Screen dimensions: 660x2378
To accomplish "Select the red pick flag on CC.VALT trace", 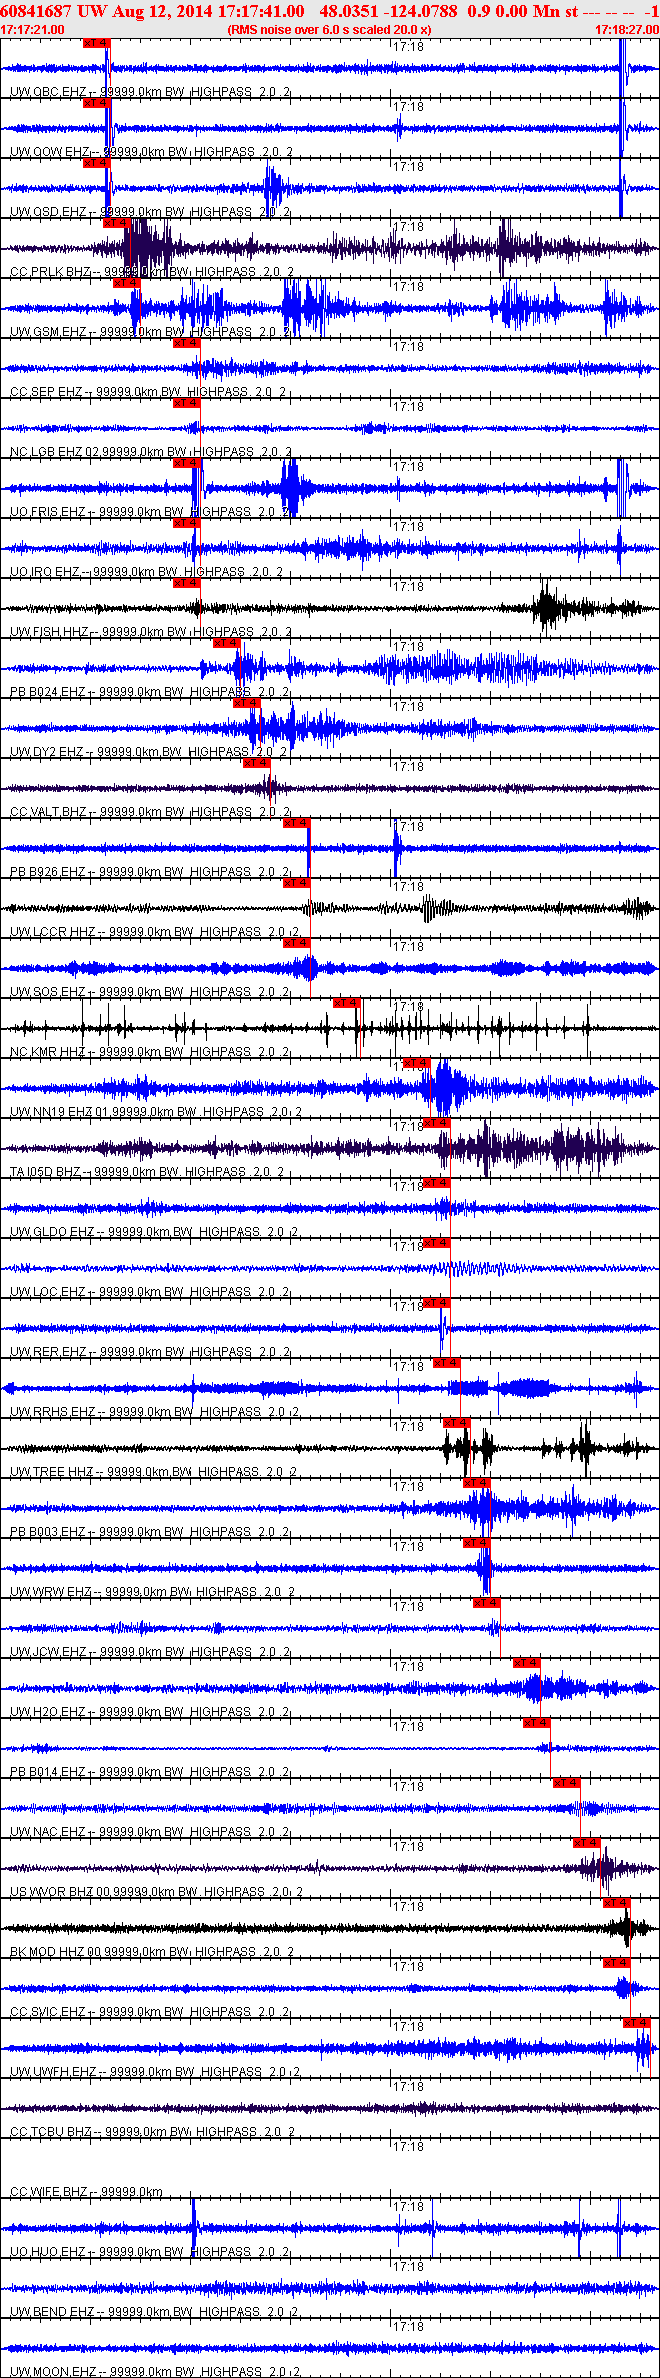I will (257, 763).
